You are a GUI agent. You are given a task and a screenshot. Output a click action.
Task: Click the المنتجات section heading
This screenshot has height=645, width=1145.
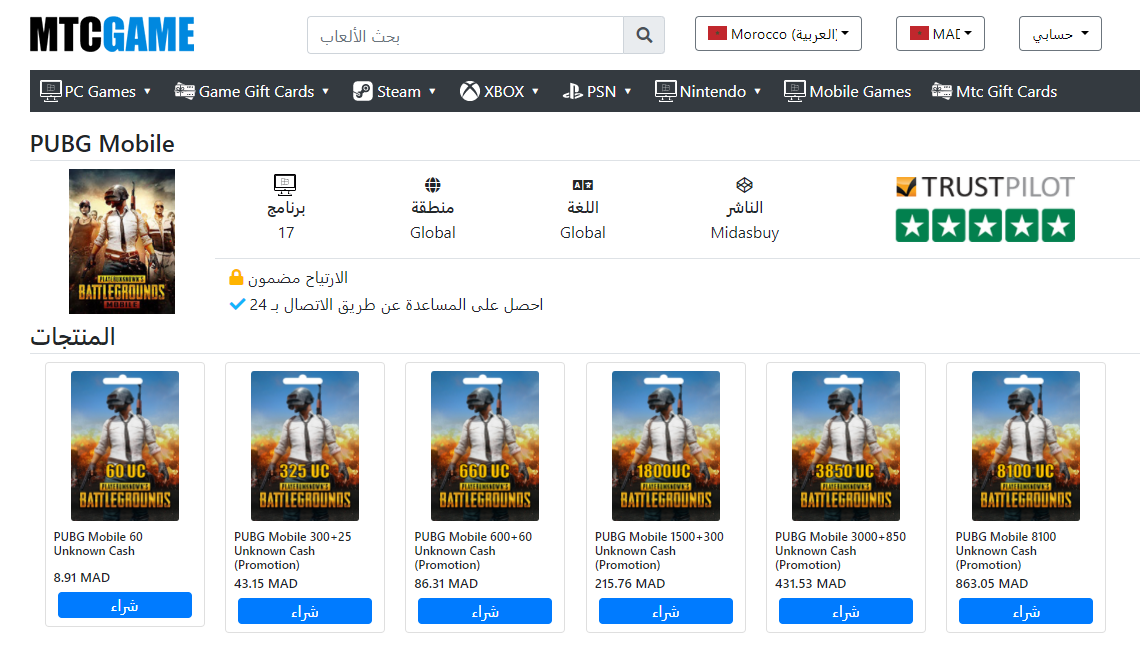pos(72,337)
